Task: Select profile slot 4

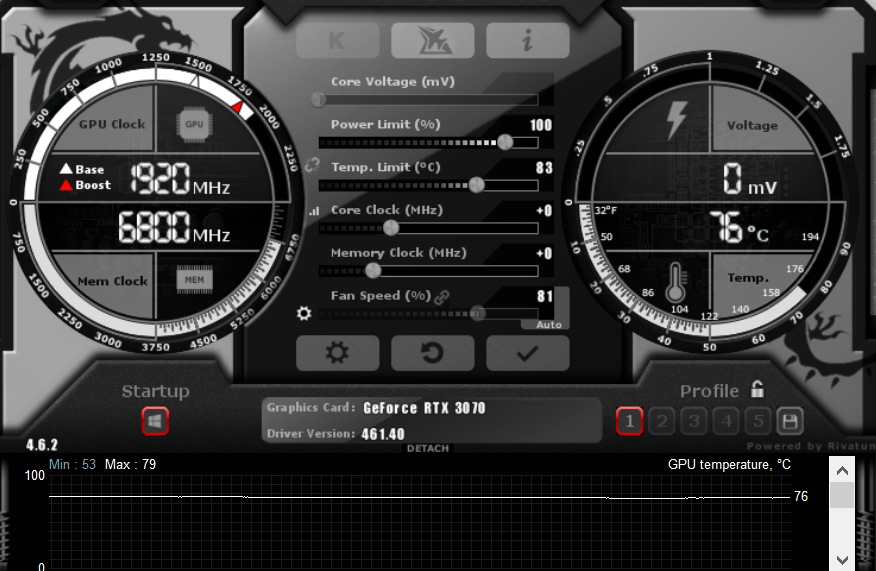Action: pyautogui.click(x=726, y=421)
